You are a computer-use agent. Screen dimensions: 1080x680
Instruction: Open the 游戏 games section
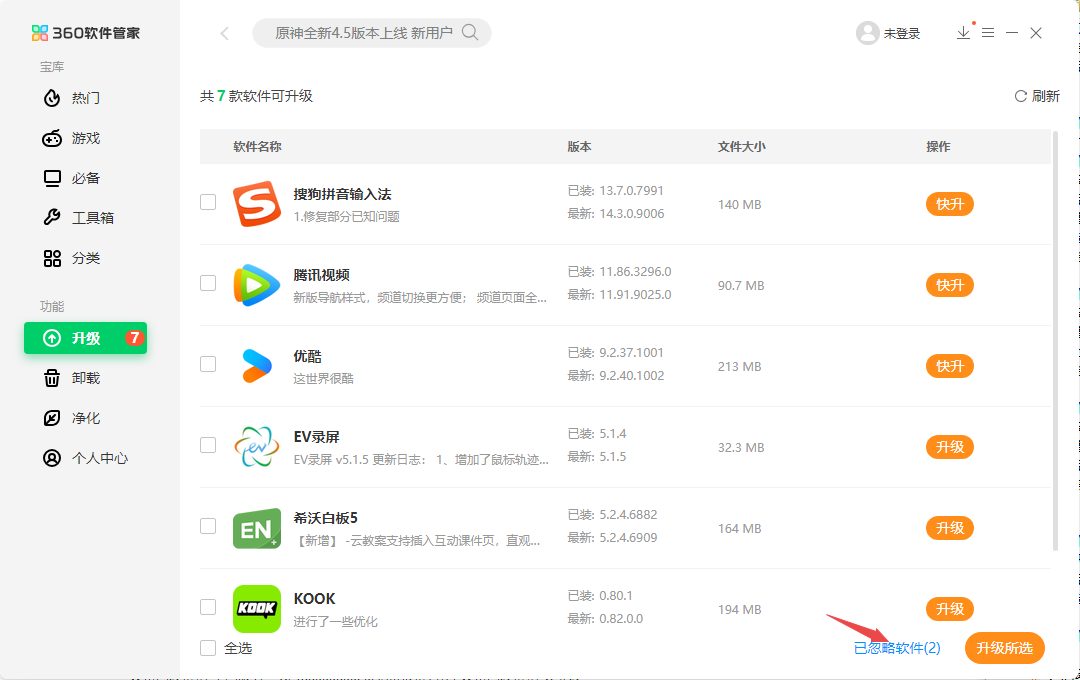tap(72, 138)
